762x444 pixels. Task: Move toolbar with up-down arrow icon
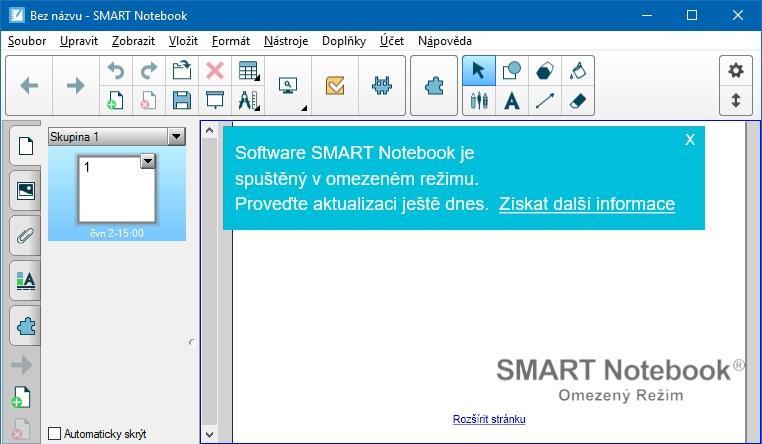click(x=736, y=101)
